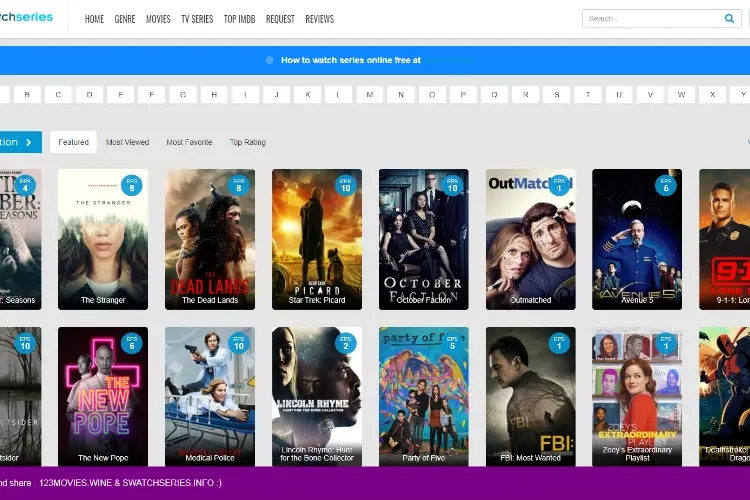Click the search magnifier icon
Image resolution: width=750 pixels, height=500 pixels.
pos(729,19)
